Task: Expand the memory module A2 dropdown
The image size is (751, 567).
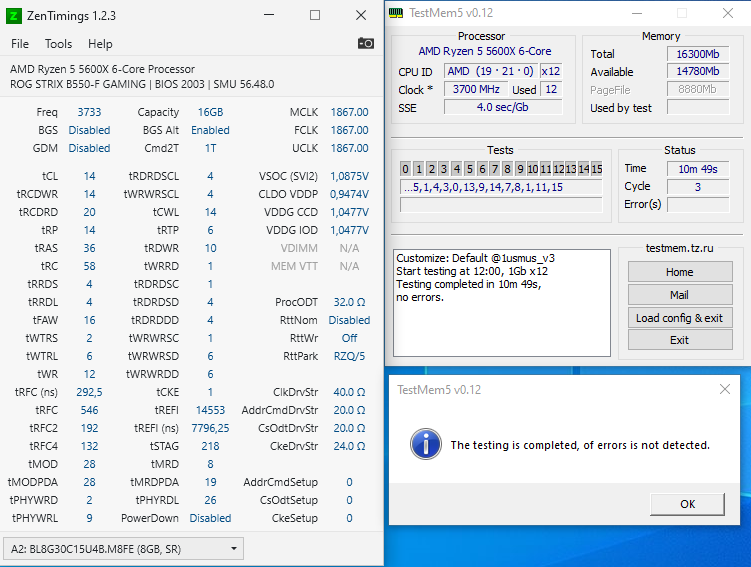Action: click(124, 549)
